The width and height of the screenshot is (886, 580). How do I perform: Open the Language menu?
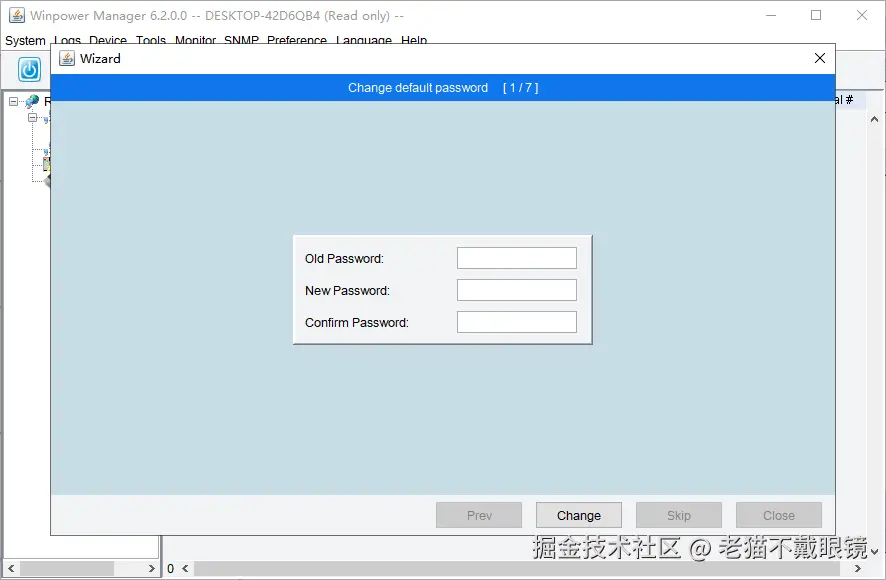(364, 40)
